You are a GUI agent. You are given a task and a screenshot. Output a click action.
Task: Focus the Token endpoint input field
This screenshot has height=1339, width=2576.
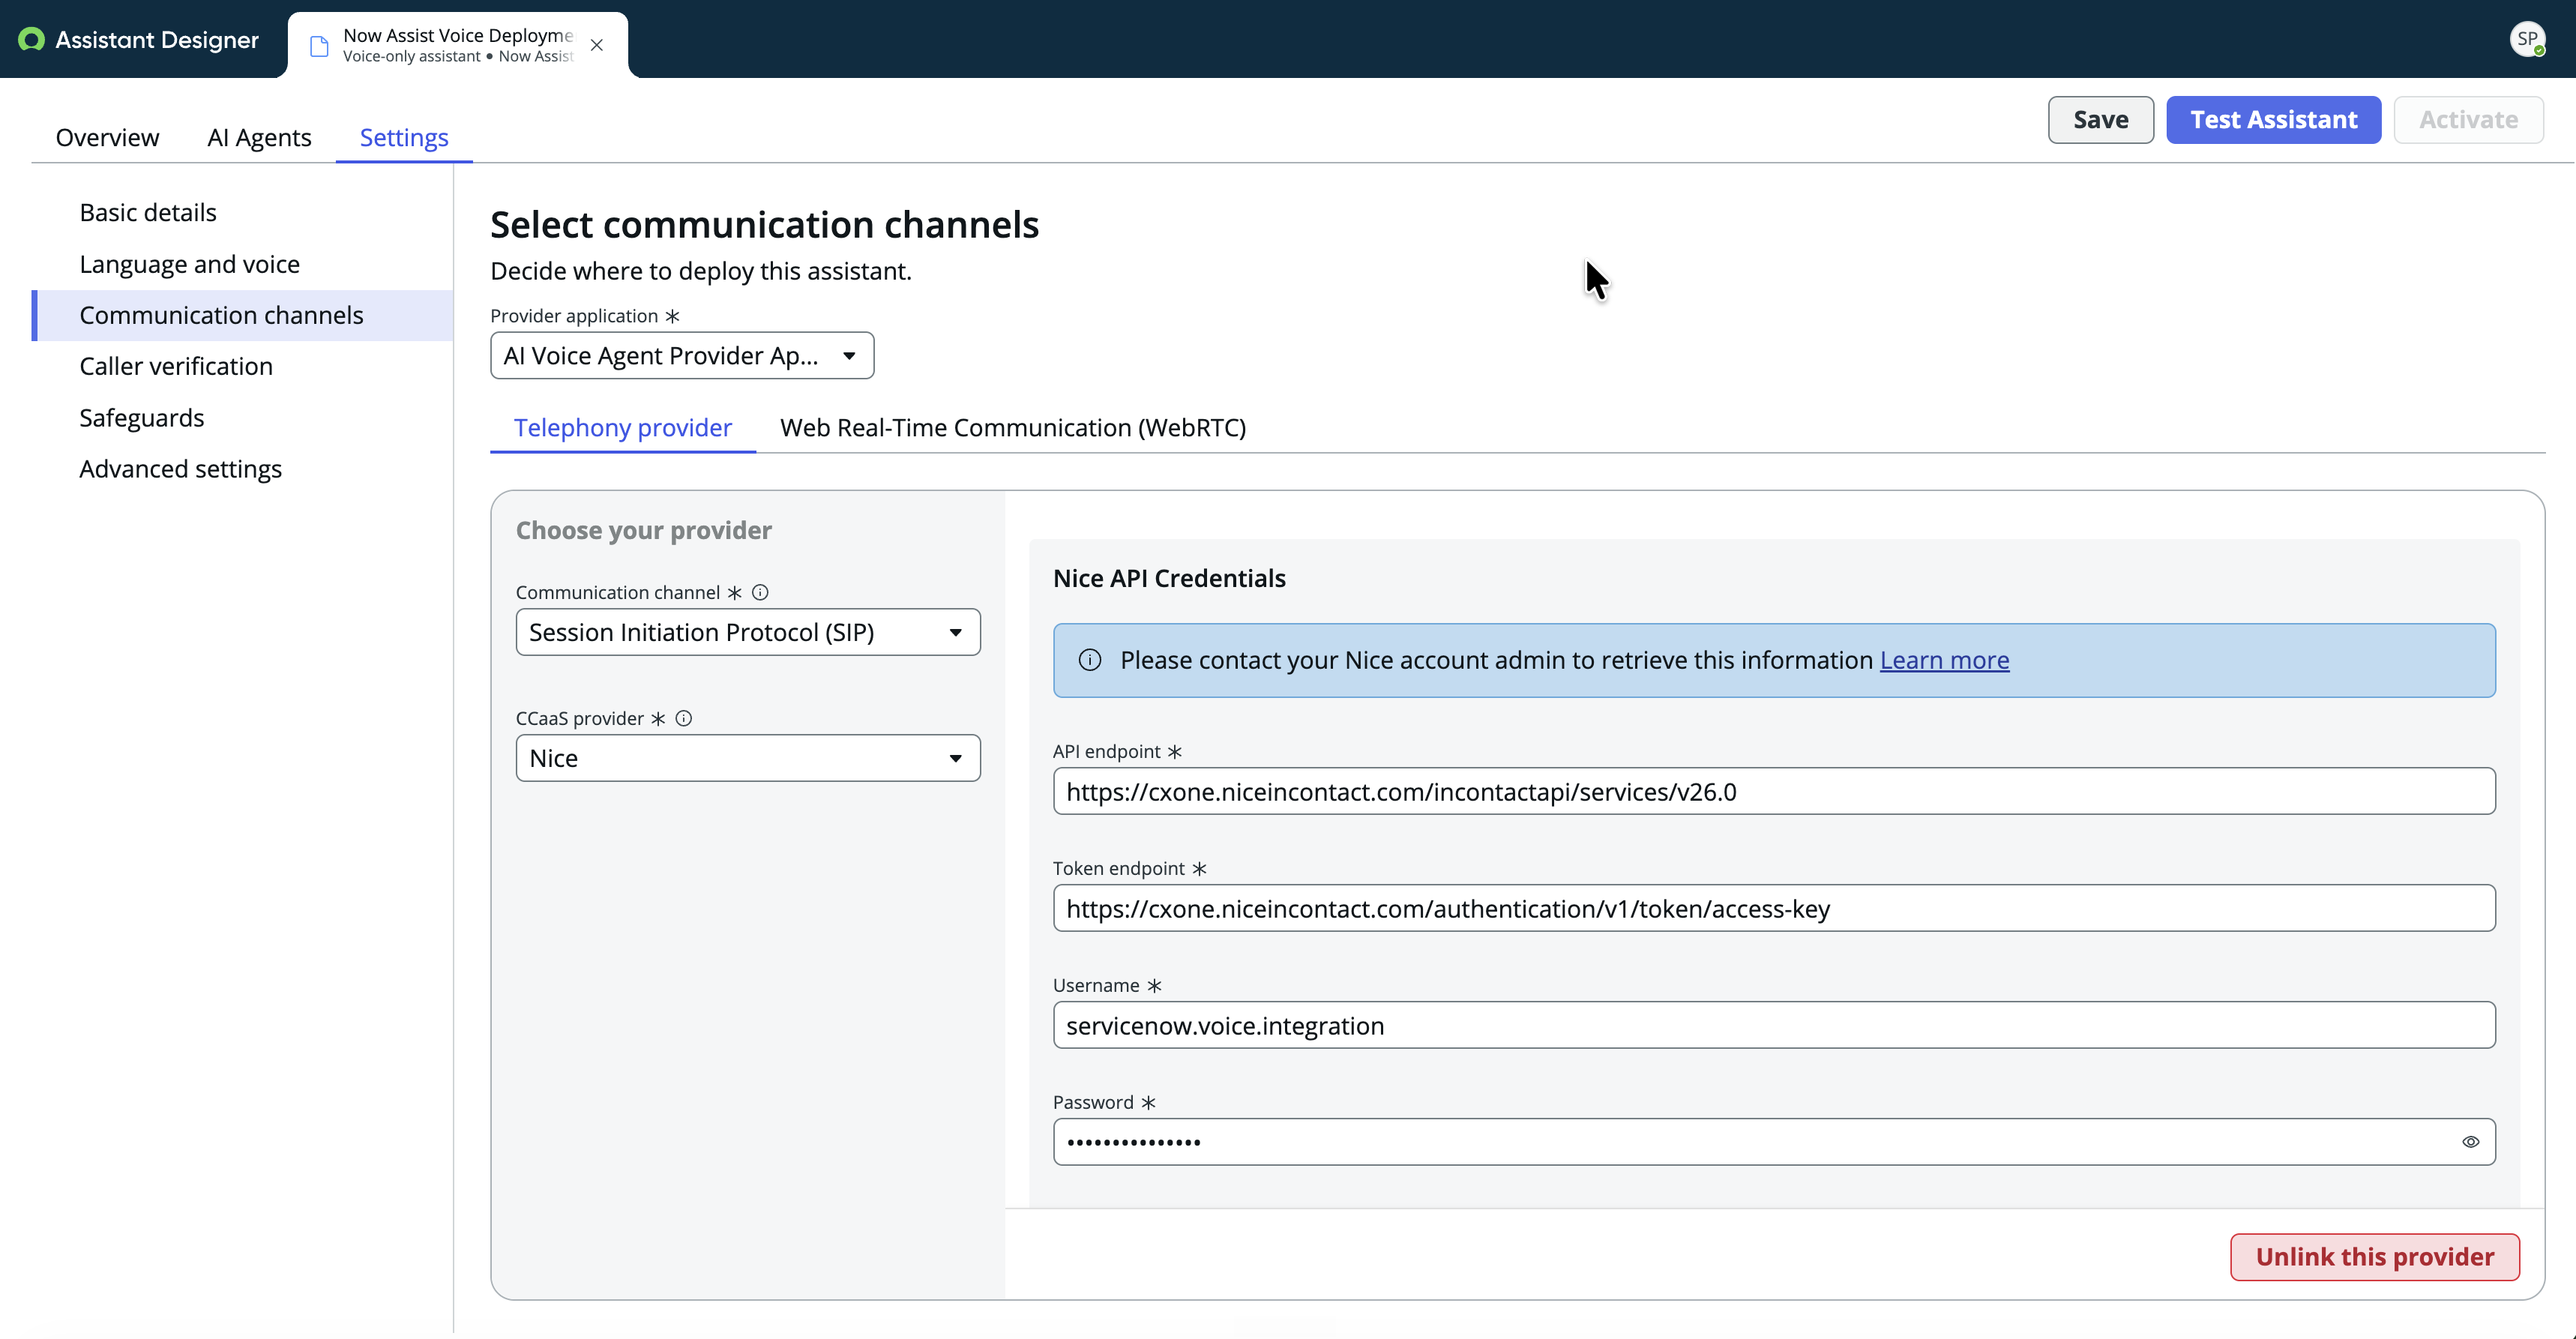(1774, 908)
